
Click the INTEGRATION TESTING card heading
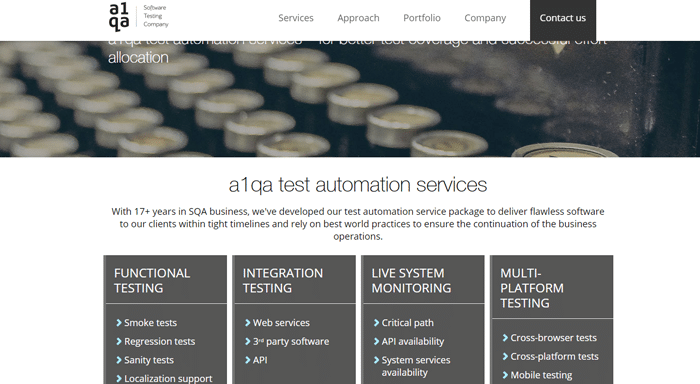coord(283,280)
